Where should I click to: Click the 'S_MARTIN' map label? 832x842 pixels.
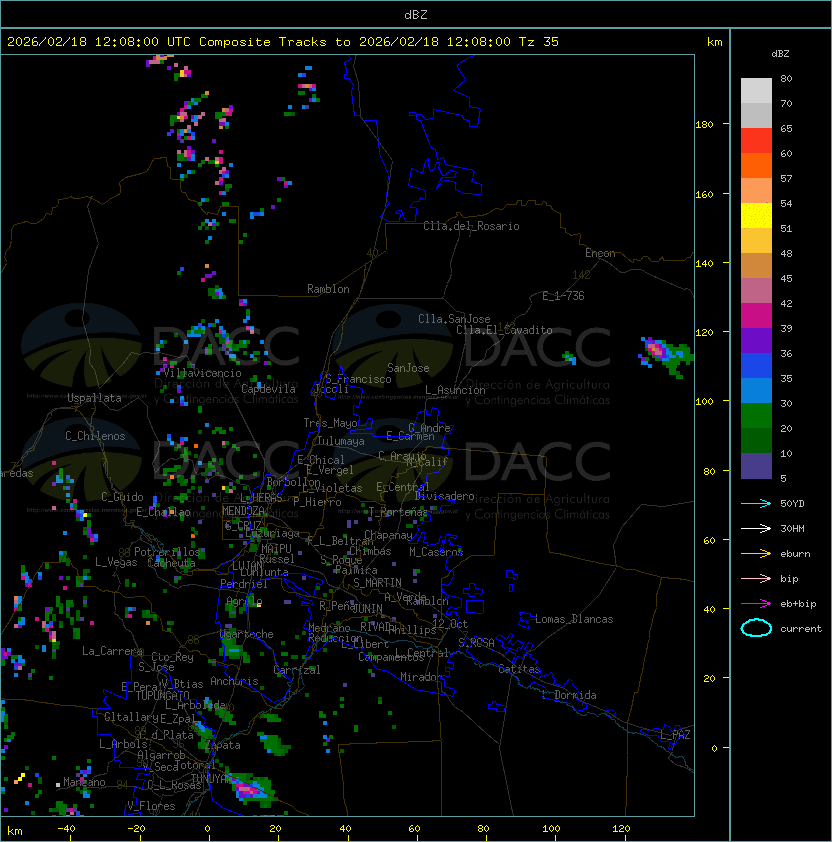tap(378, 583)
